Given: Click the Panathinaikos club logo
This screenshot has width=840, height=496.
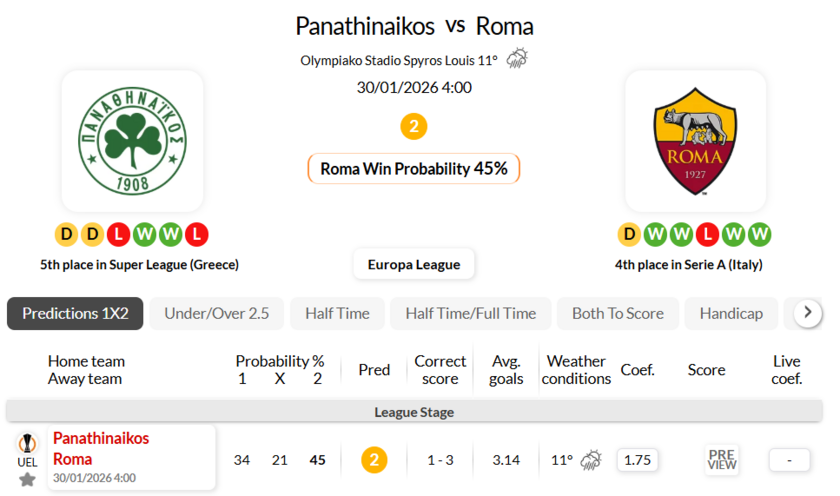Looking at the screenshot, I should pos(132,141).
